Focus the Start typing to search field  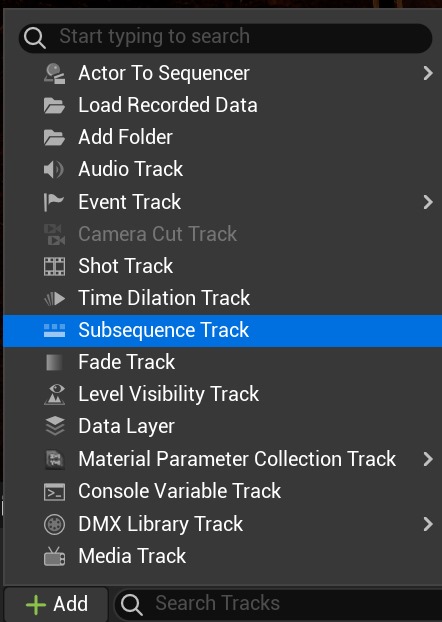point(225,38)
